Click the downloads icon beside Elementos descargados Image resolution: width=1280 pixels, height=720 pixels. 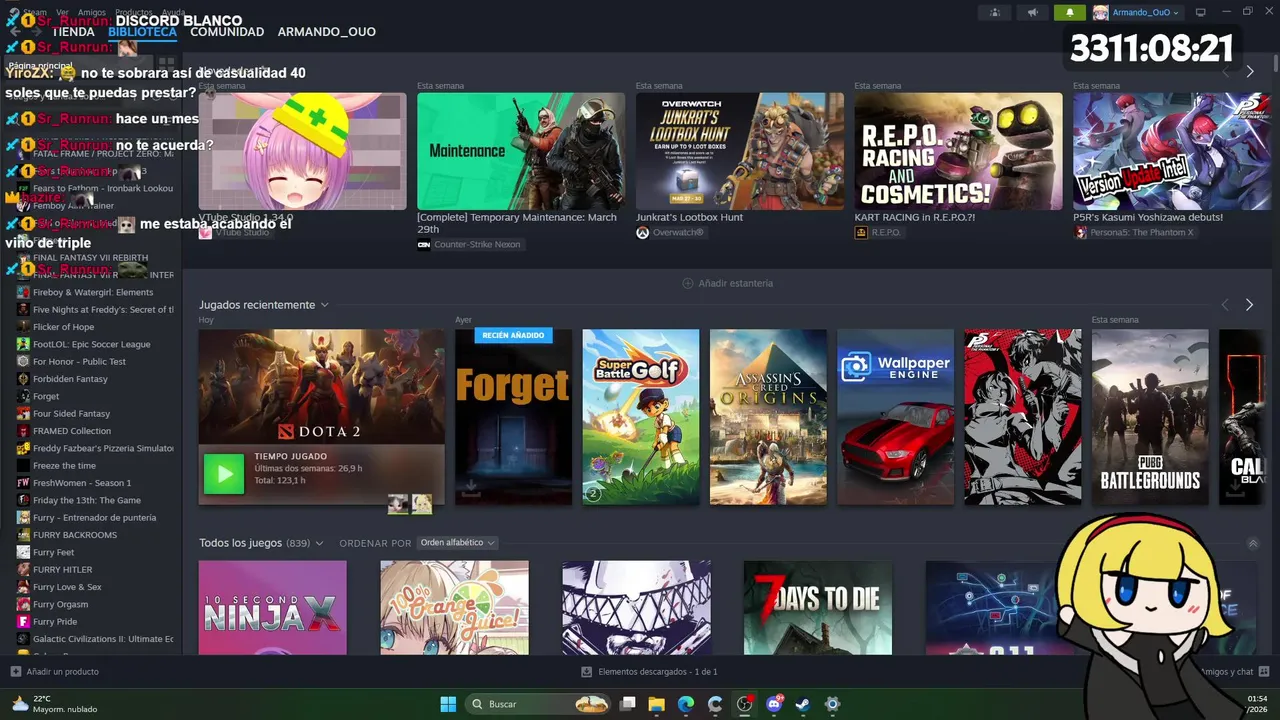[587, 672]
